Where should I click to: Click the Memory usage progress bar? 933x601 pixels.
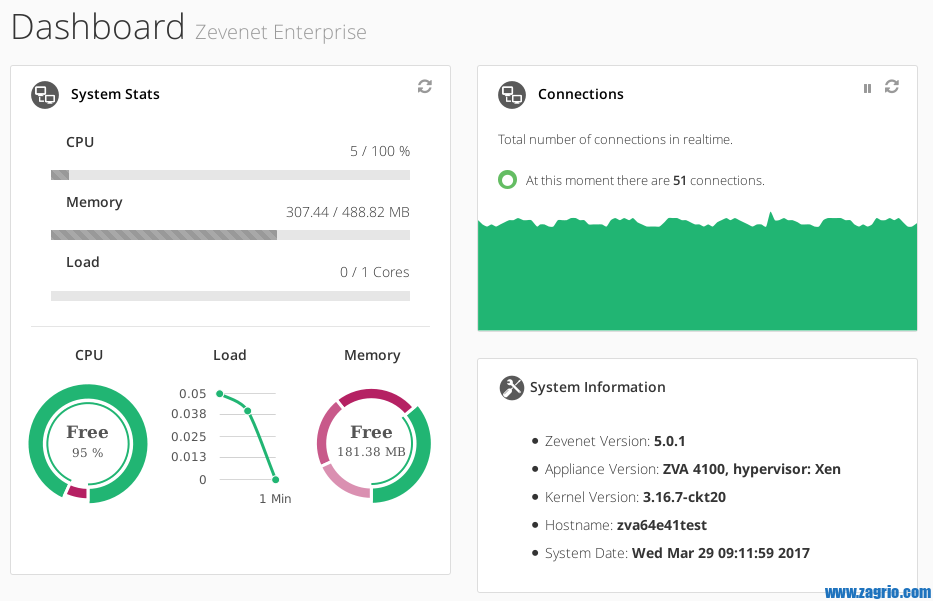click(230, 235)
